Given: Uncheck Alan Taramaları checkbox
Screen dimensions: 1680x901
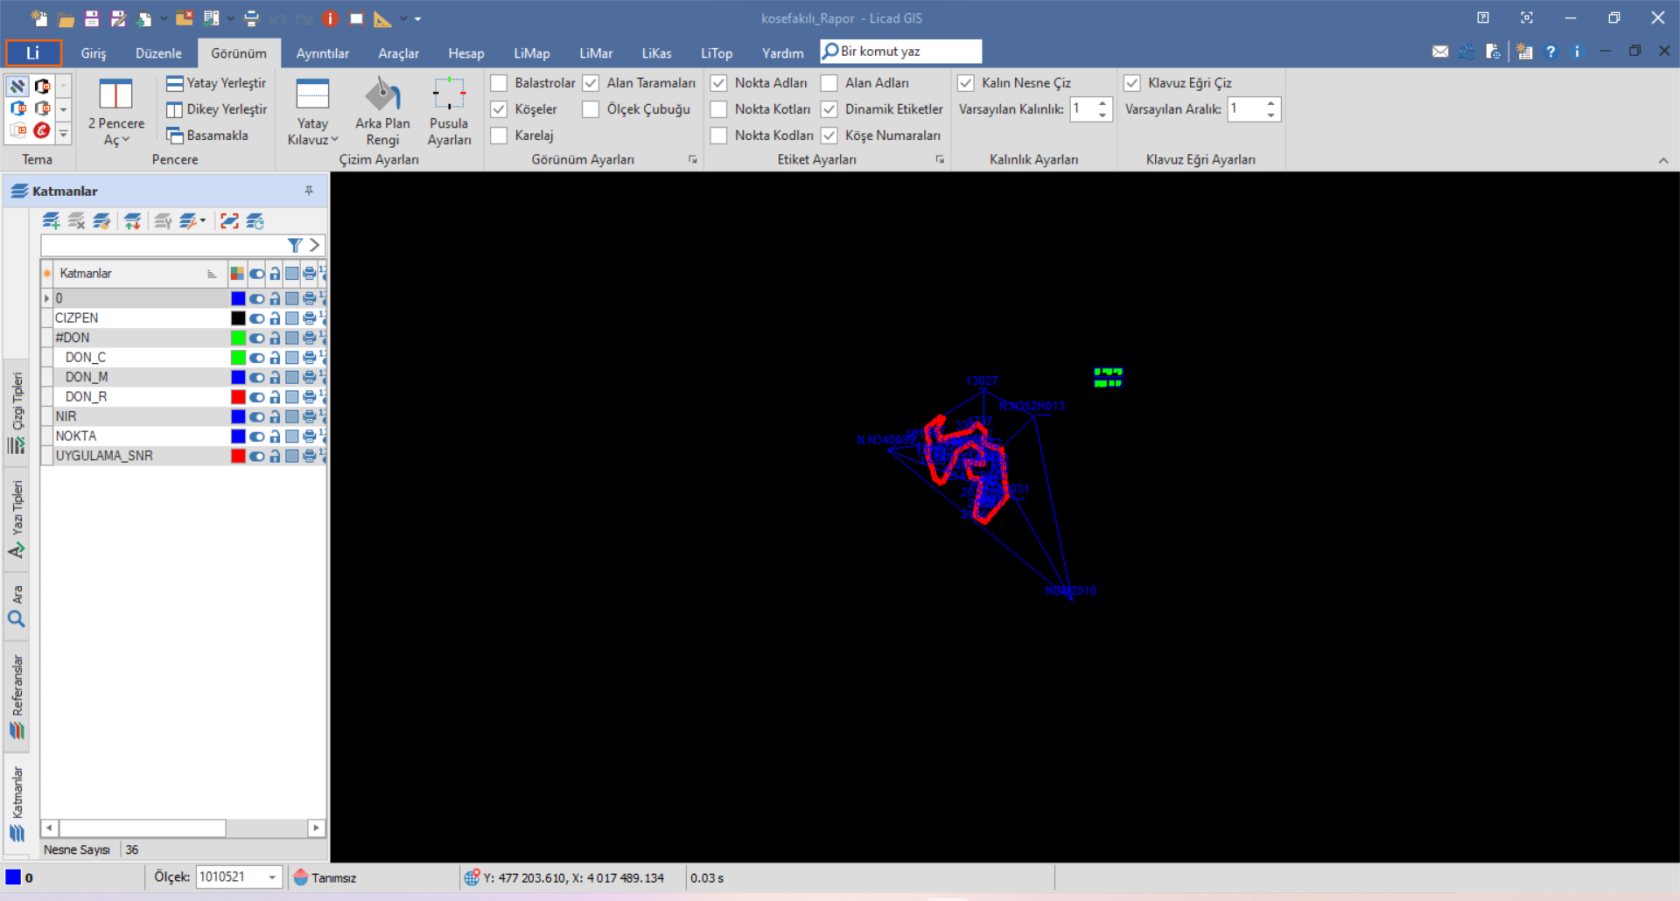Looking at the screenshot, I should click(591, 83).
